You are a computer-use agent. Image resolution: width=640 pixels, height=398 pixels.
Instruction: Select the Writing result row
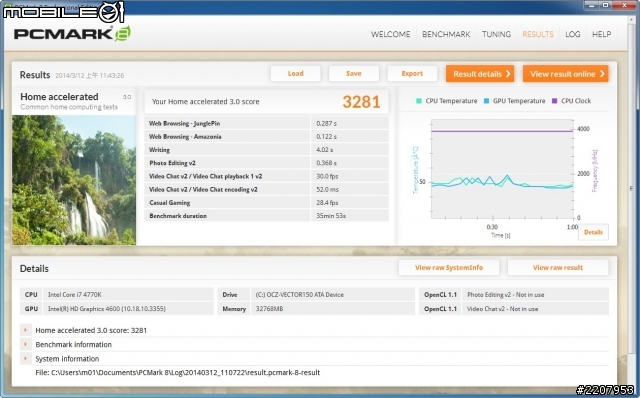tap(266, 150)
